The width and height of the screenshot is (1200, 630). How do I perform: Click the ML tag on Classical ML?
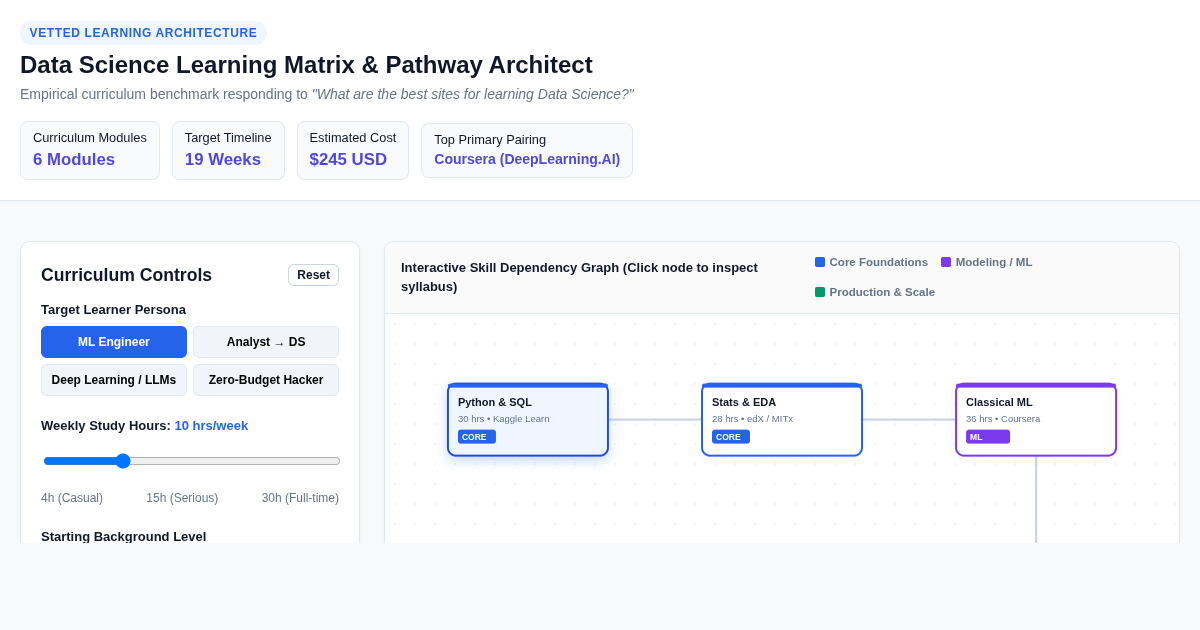988,437
